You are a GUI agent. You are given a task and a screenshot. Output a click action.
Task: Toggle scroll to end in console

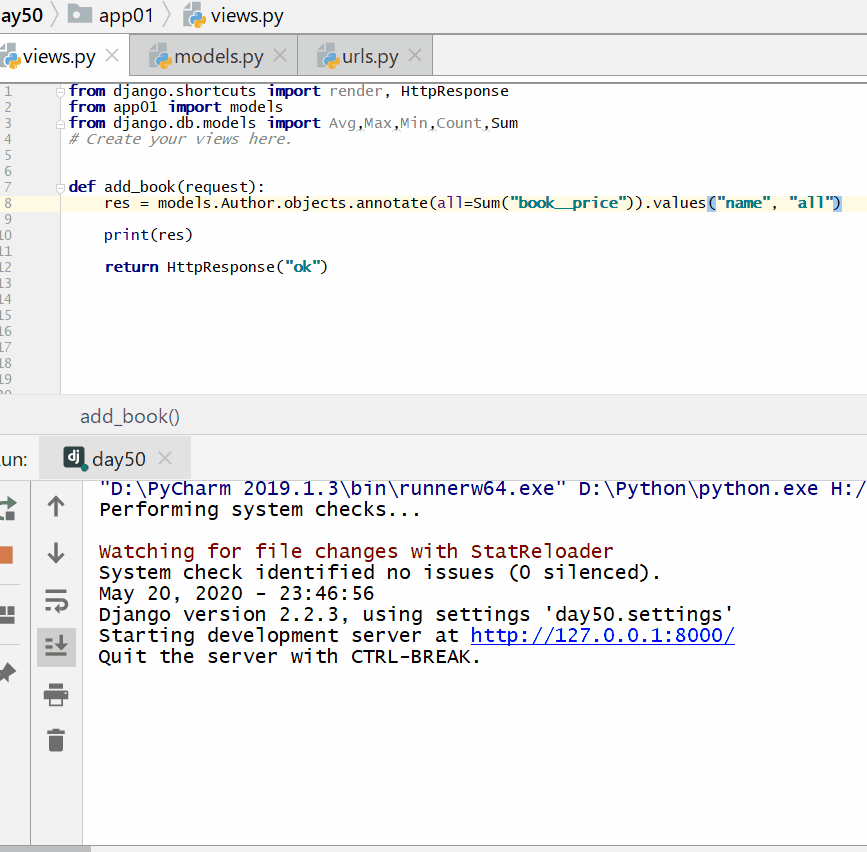(56, 646)
